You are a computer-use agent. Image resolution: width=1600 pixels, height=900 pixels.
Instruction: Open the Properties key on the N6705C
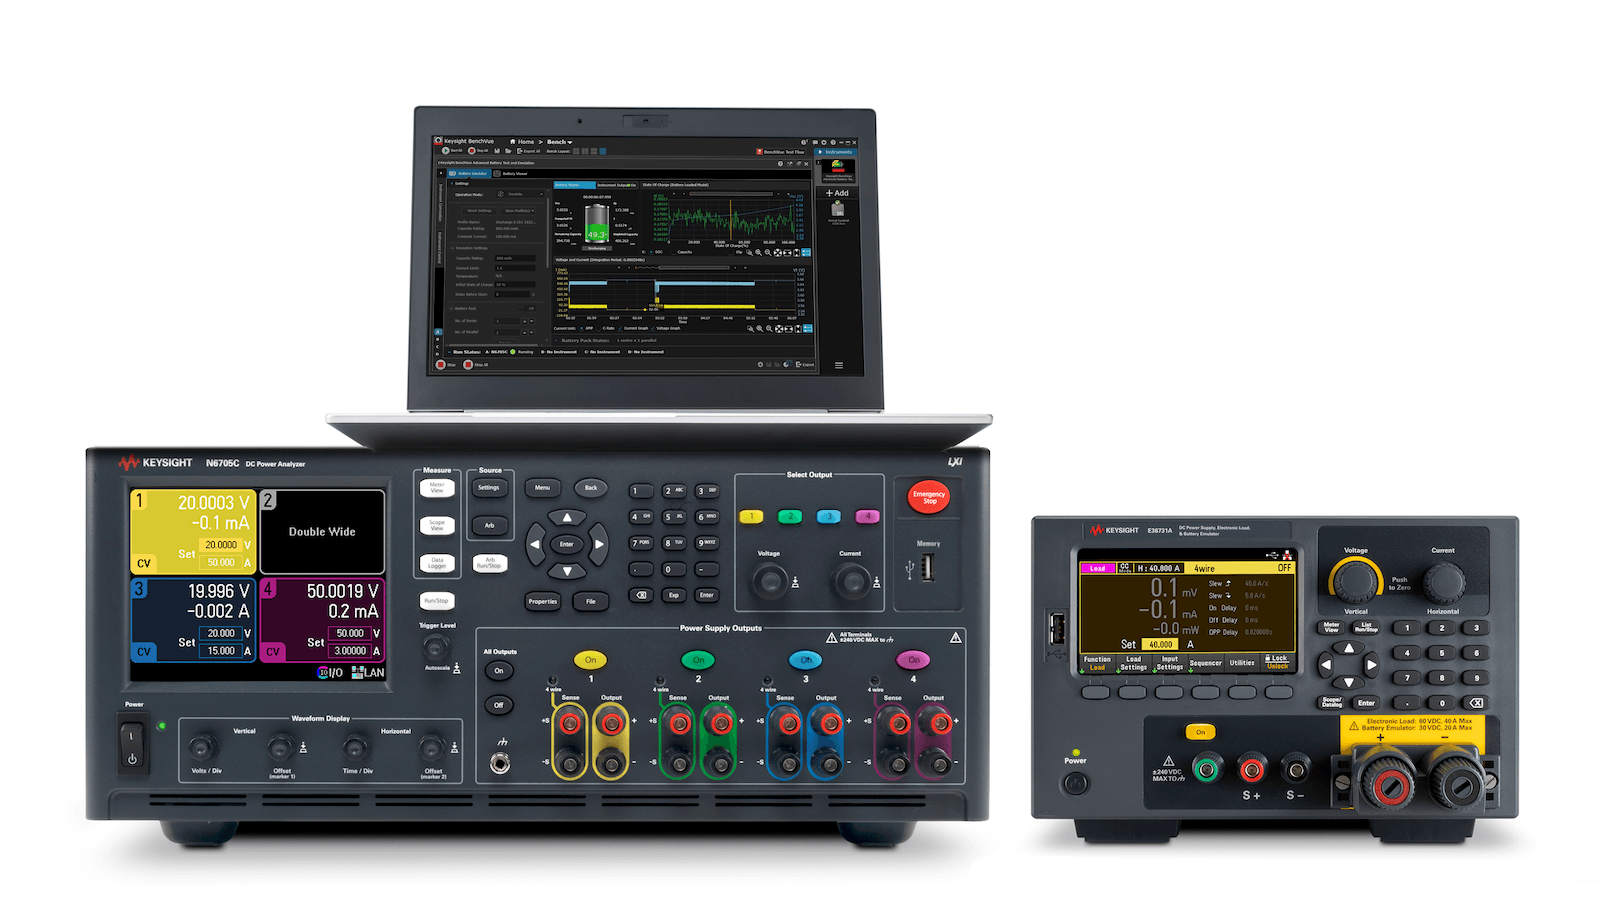(x=542, y=601)
